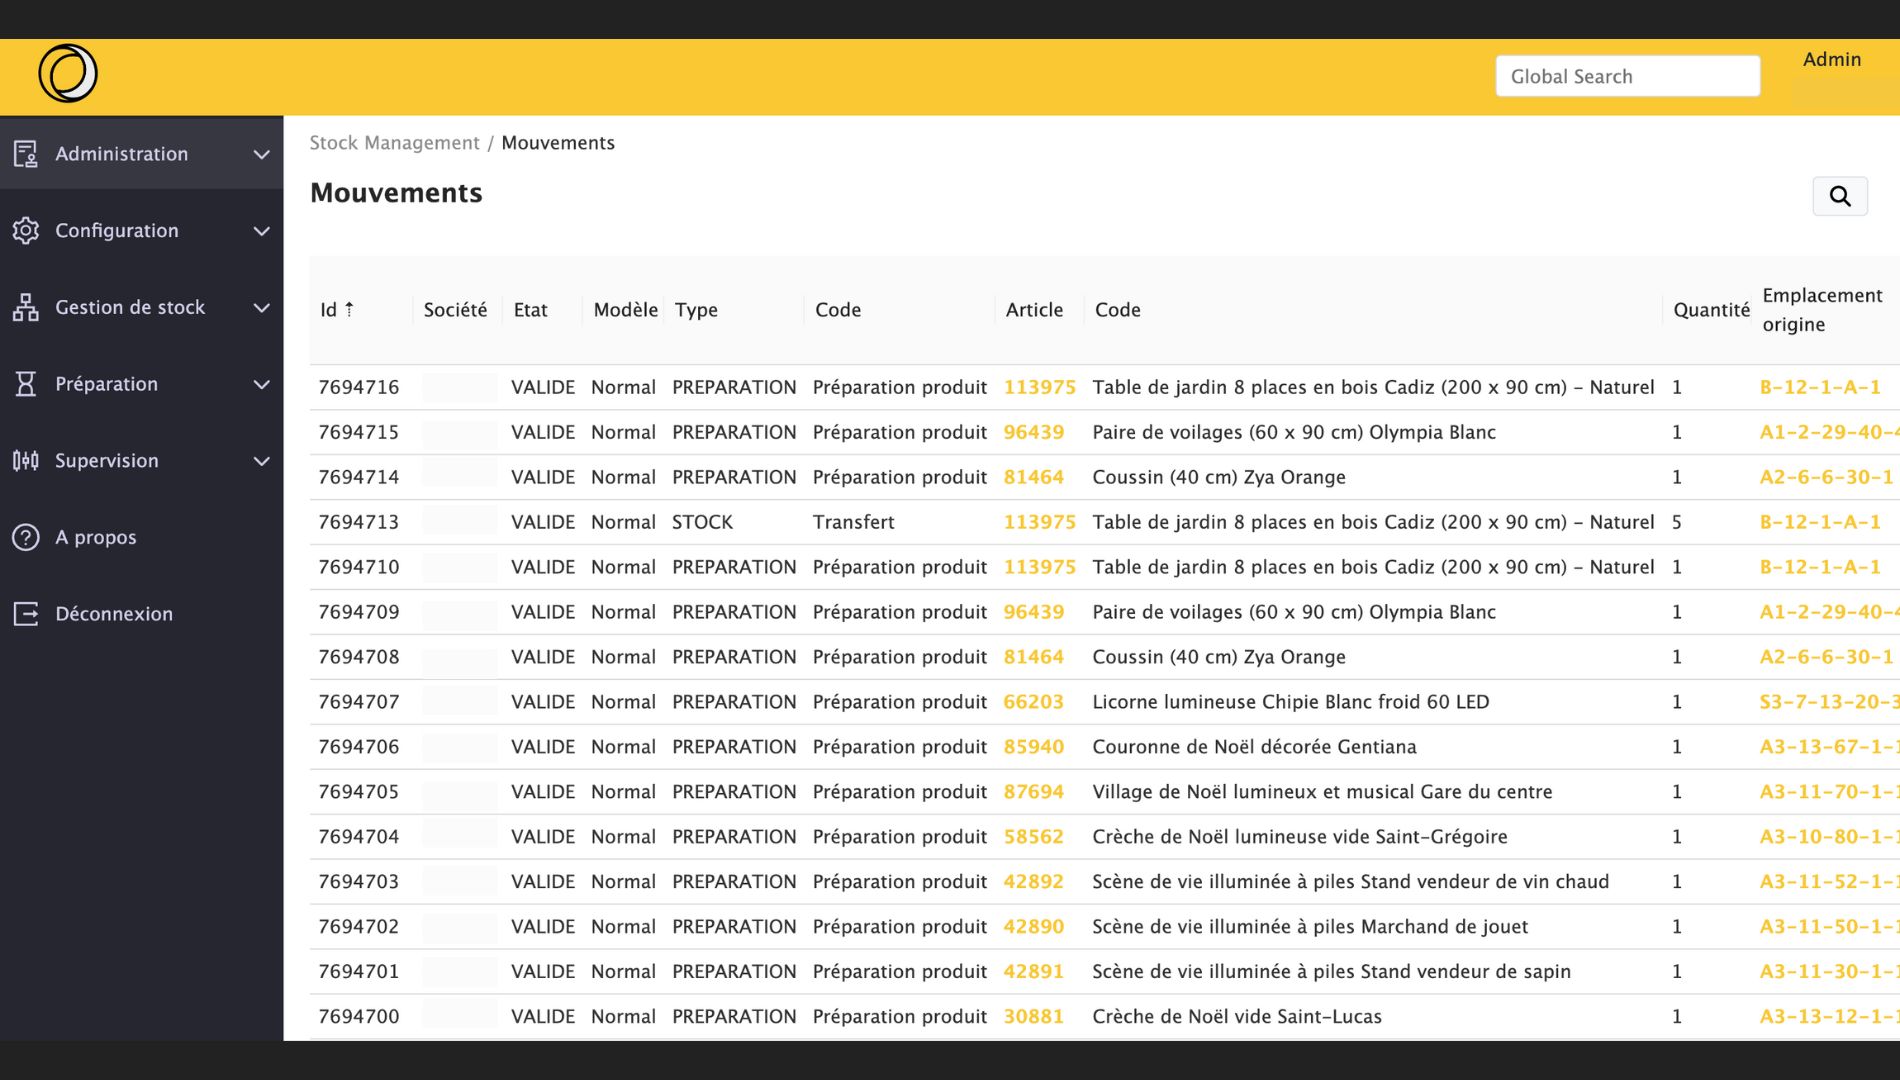This screenshot has height=1080, width=1900.
Task: Click the Mouvements breadcrumb
Action: click(558, 143)
